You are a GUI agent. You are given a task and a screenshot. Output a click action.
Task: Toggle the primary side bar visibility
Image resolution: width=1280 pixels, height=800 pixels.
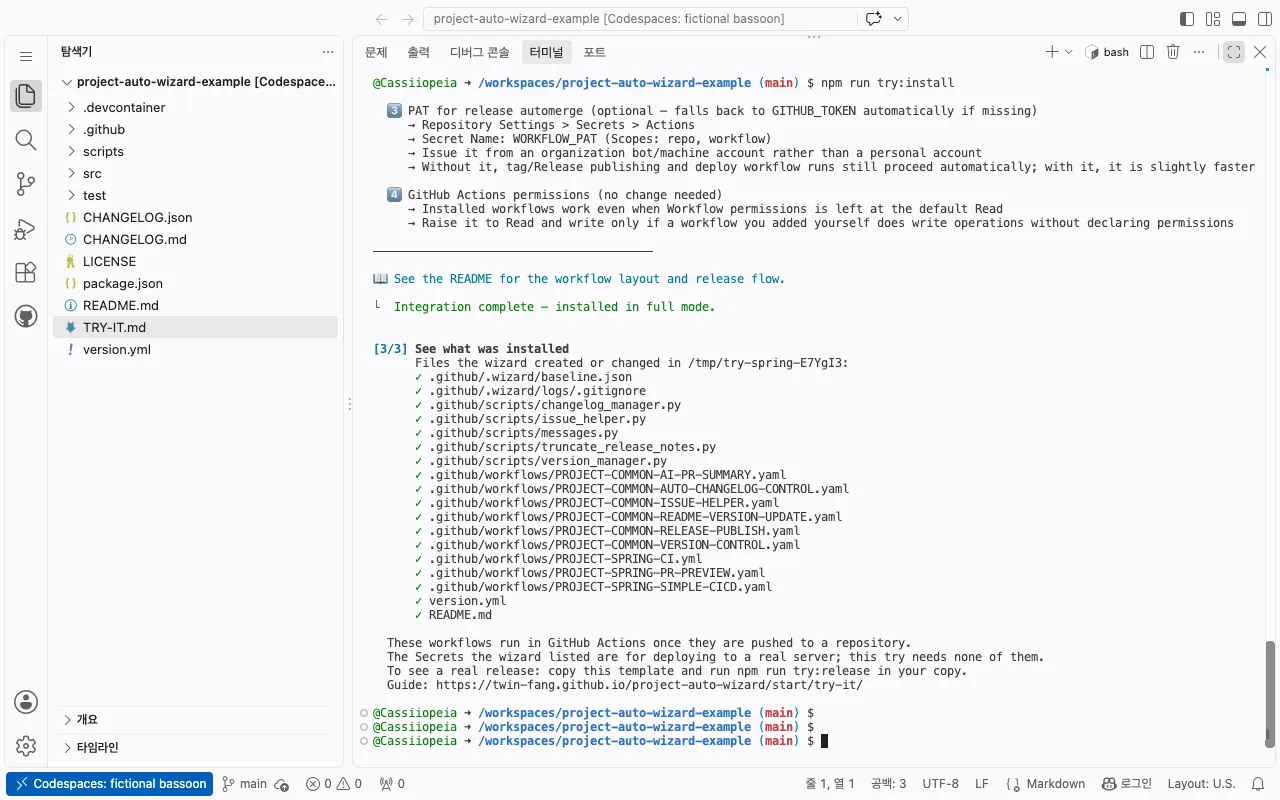pos(1187,19)
